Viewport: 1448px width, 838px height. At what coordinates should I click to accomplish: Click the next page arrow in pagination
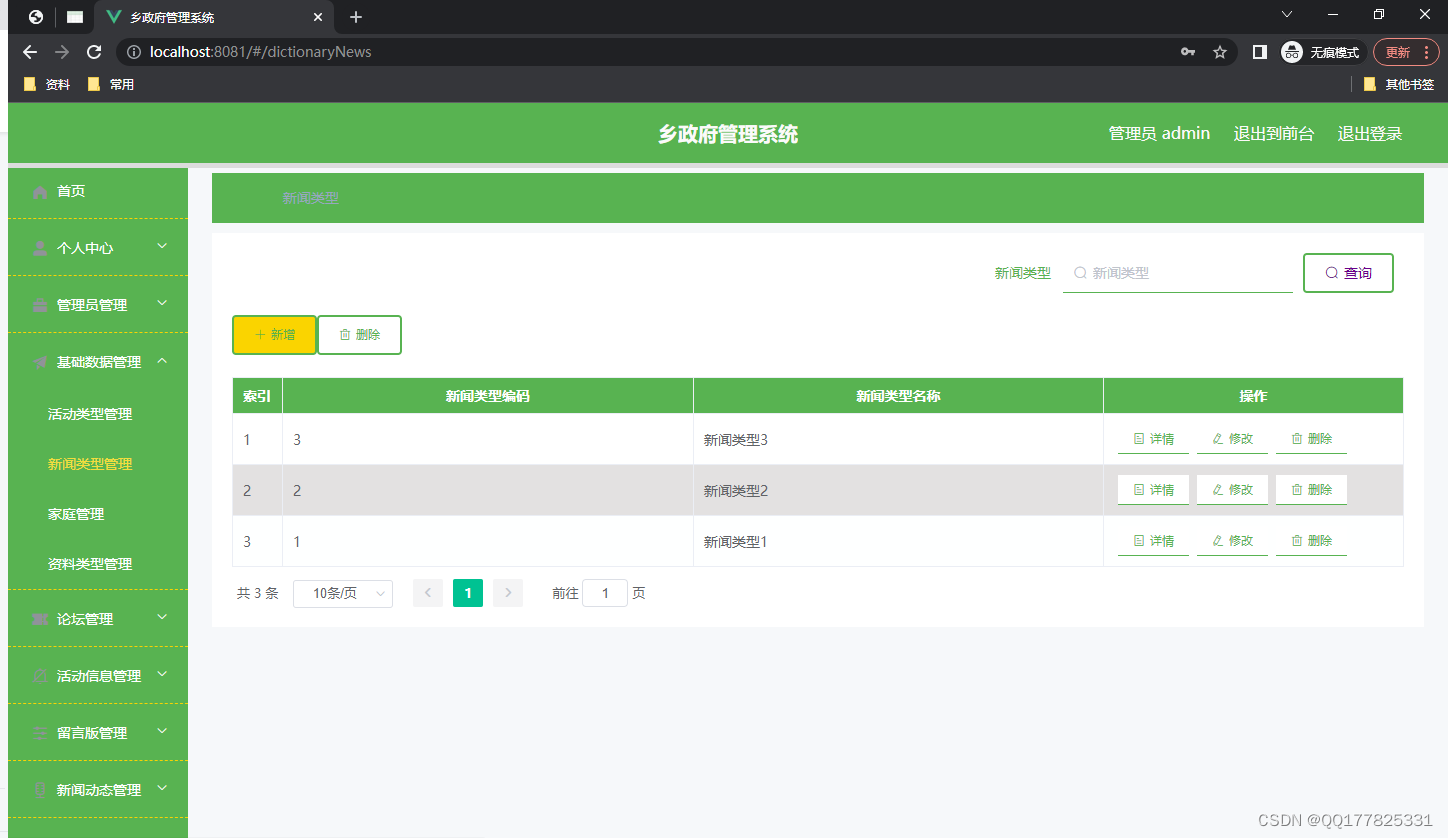508,593
